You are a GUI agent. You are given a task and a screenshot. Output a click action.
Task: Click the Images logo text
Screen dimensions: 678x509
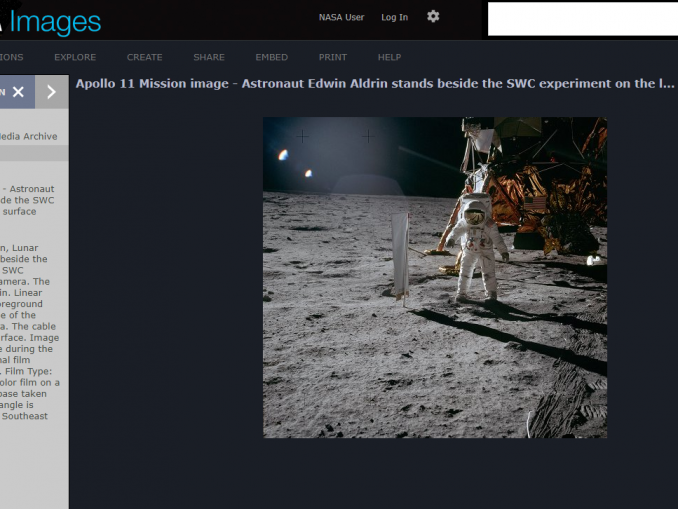(x=55, y=22)
